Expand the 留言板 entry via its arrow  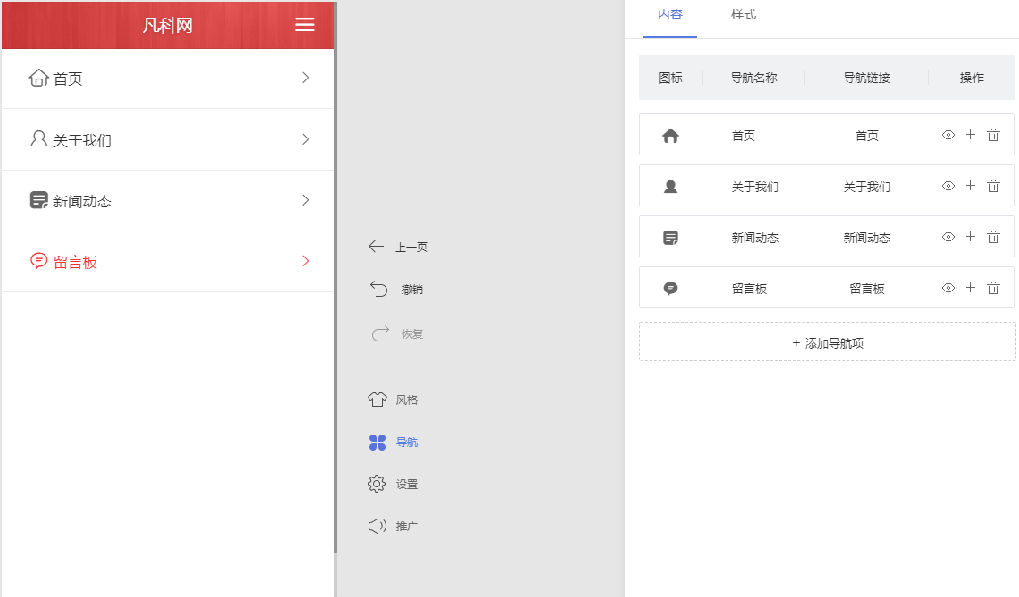click(305, 260)
